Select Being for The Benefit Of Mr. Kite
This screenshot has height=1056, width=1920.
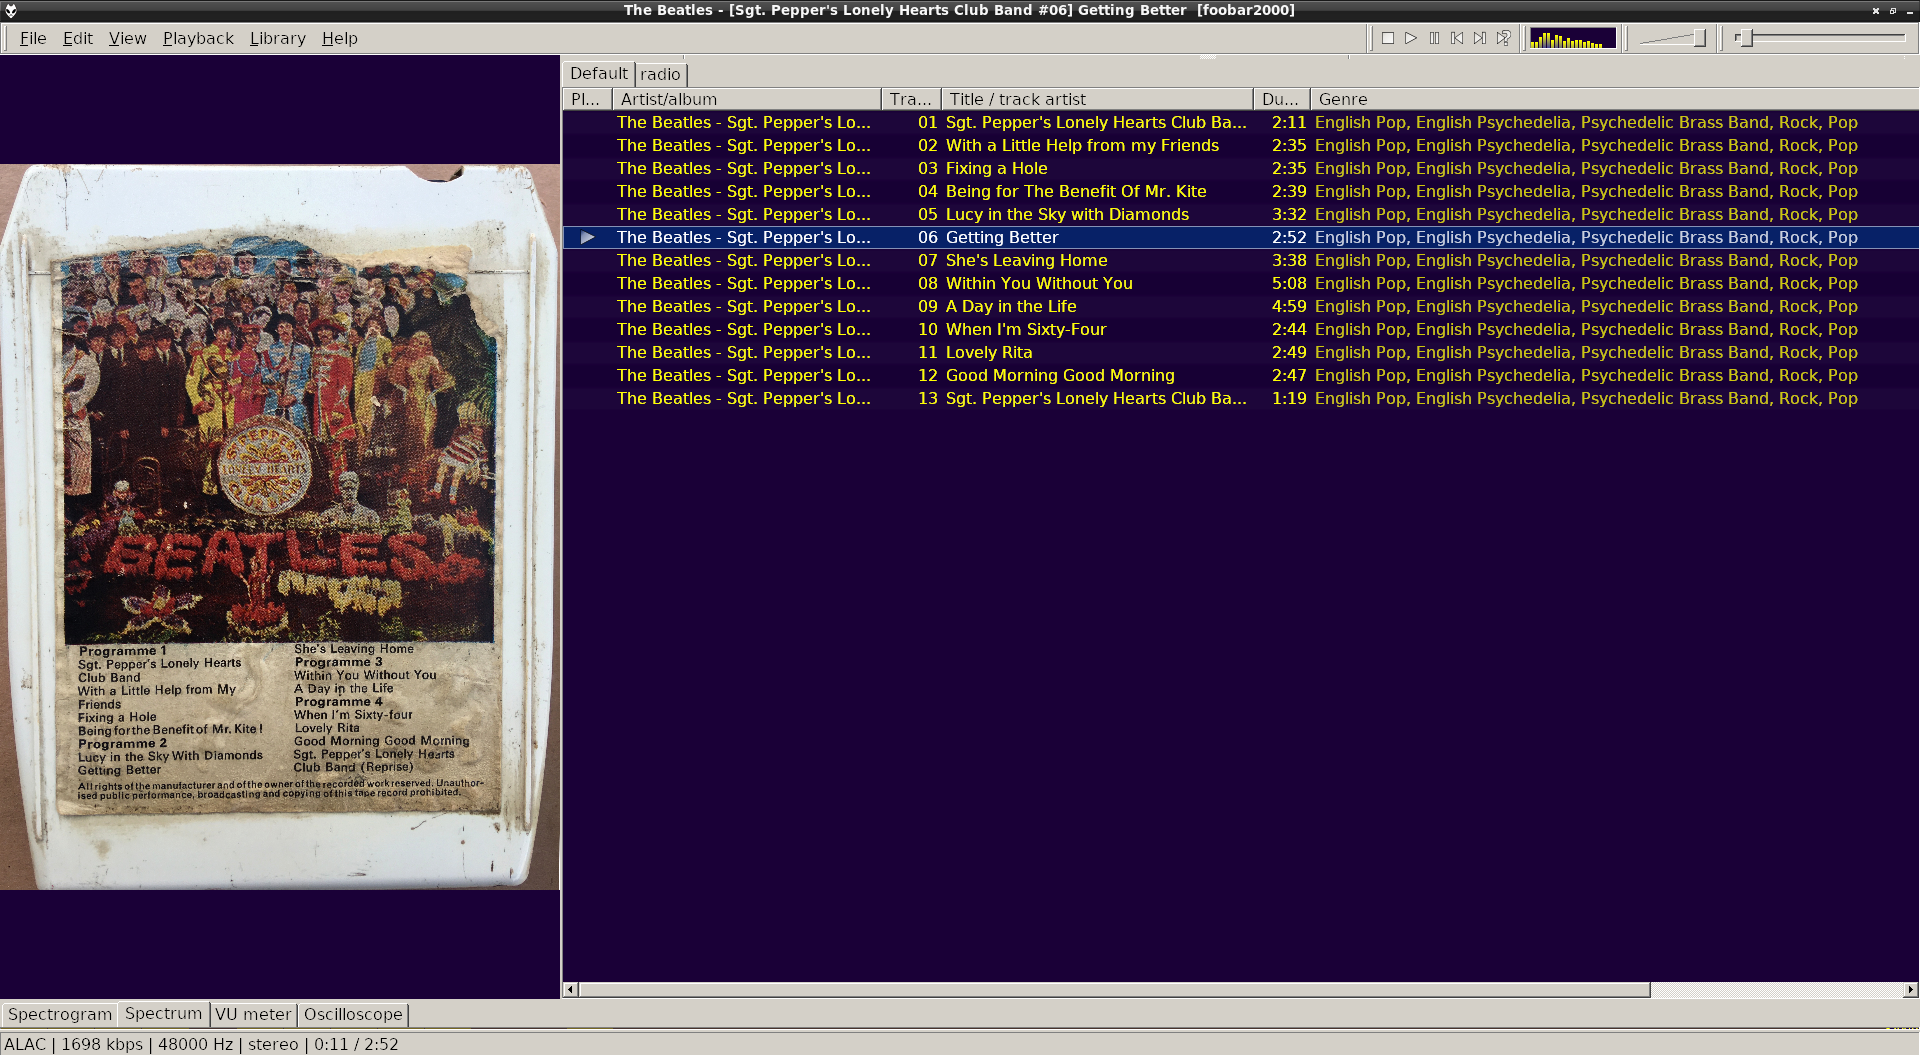pyautogui.click(x=1240, y=191)
